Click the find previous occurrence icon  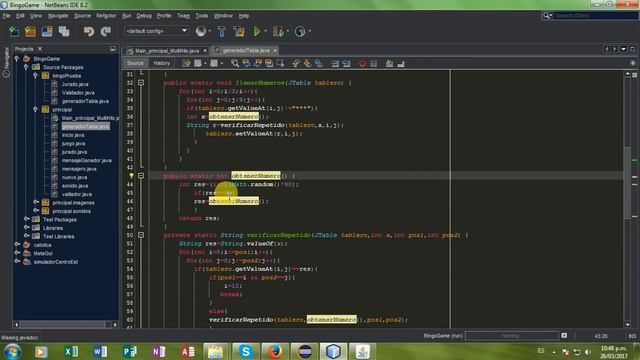coord(246,63)
